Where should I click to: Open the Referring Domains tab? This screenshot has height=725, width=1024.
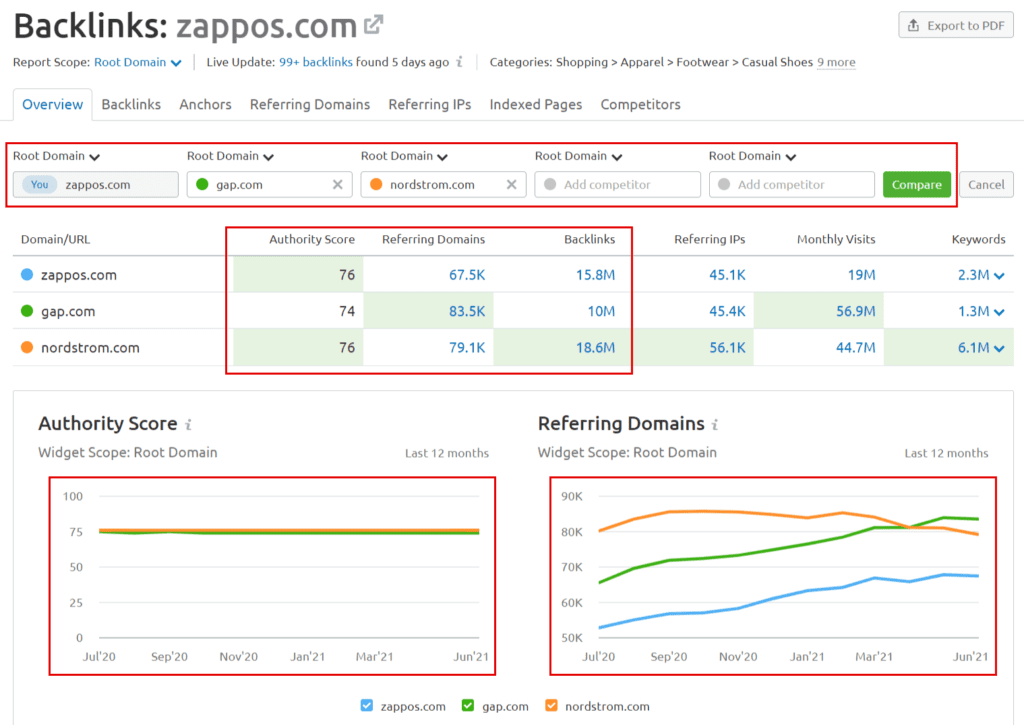[x=310, y=105]
